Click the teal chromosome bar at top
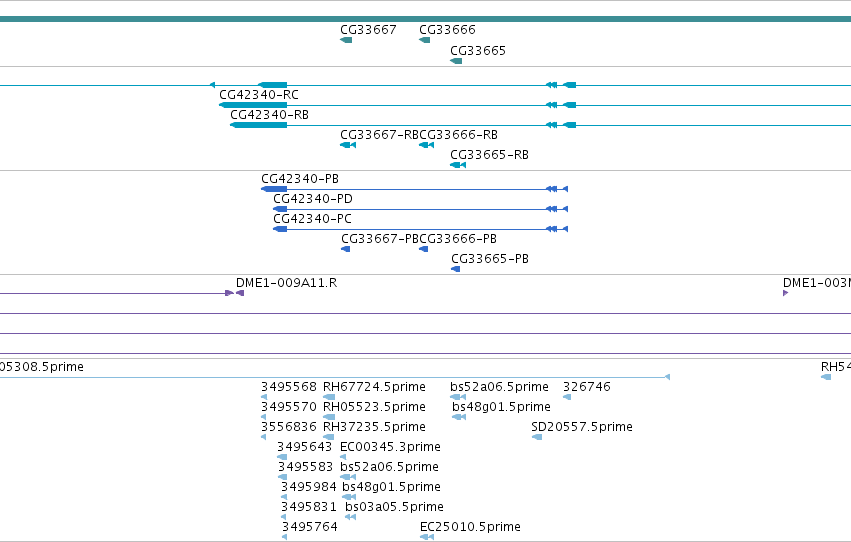851x542 pixels. pos(426,20)
